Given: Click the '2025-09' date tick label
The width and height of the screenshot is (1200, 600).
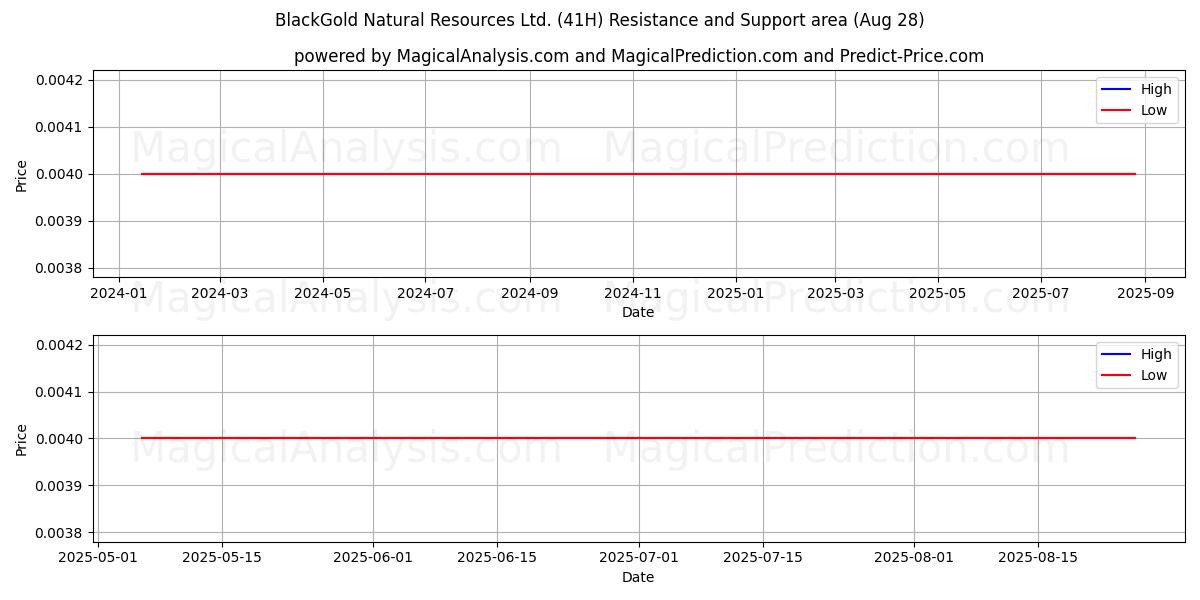Looking at the screenshot, I should click(x=1145, y=294).
